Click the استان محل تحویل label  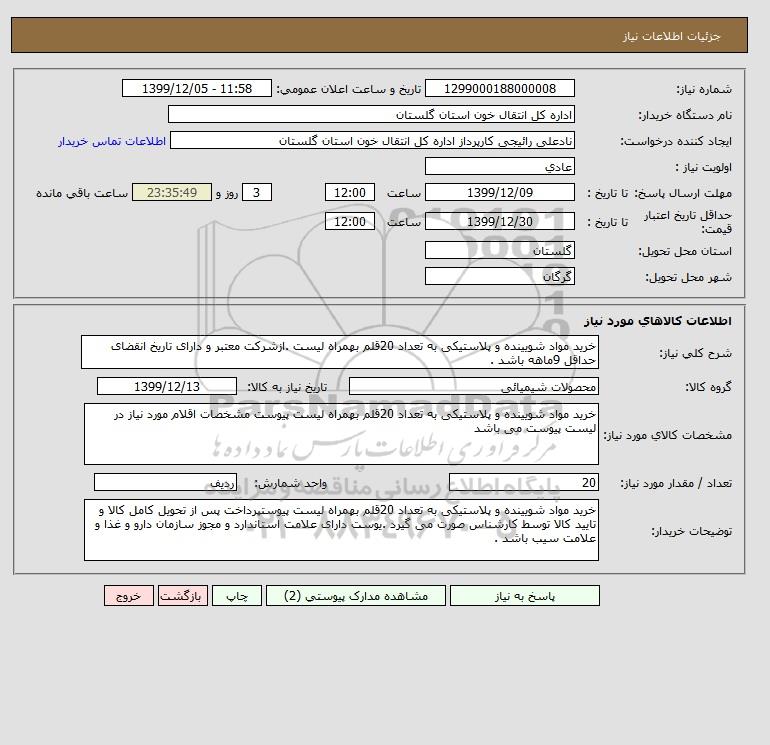click(685, 251)
